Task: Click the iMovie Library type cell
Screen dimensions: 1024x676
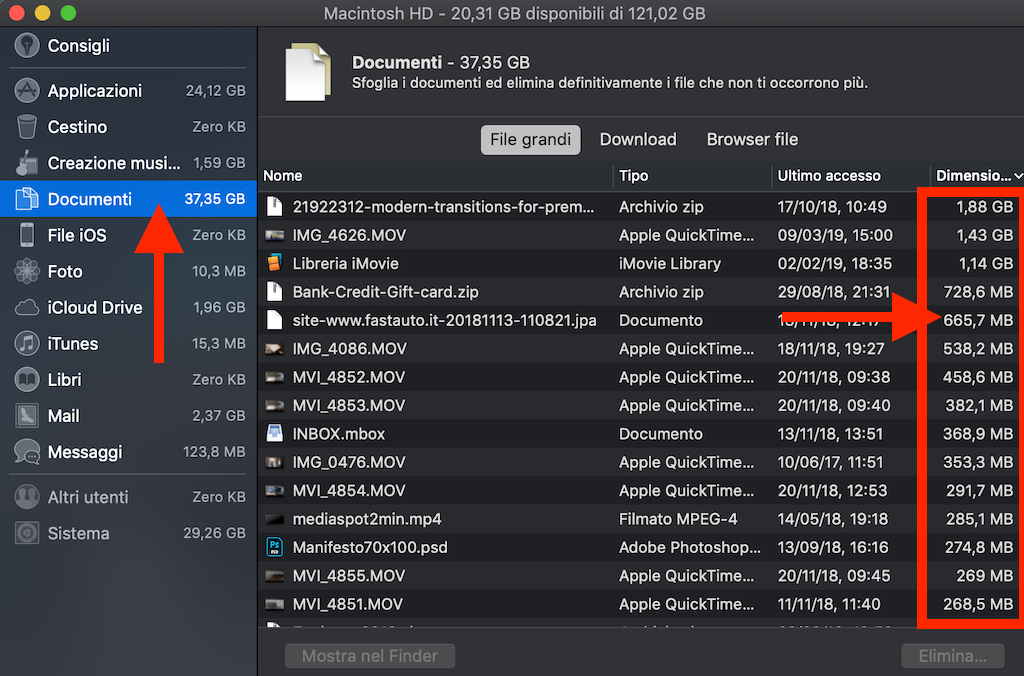Action: tap(670, 263)
